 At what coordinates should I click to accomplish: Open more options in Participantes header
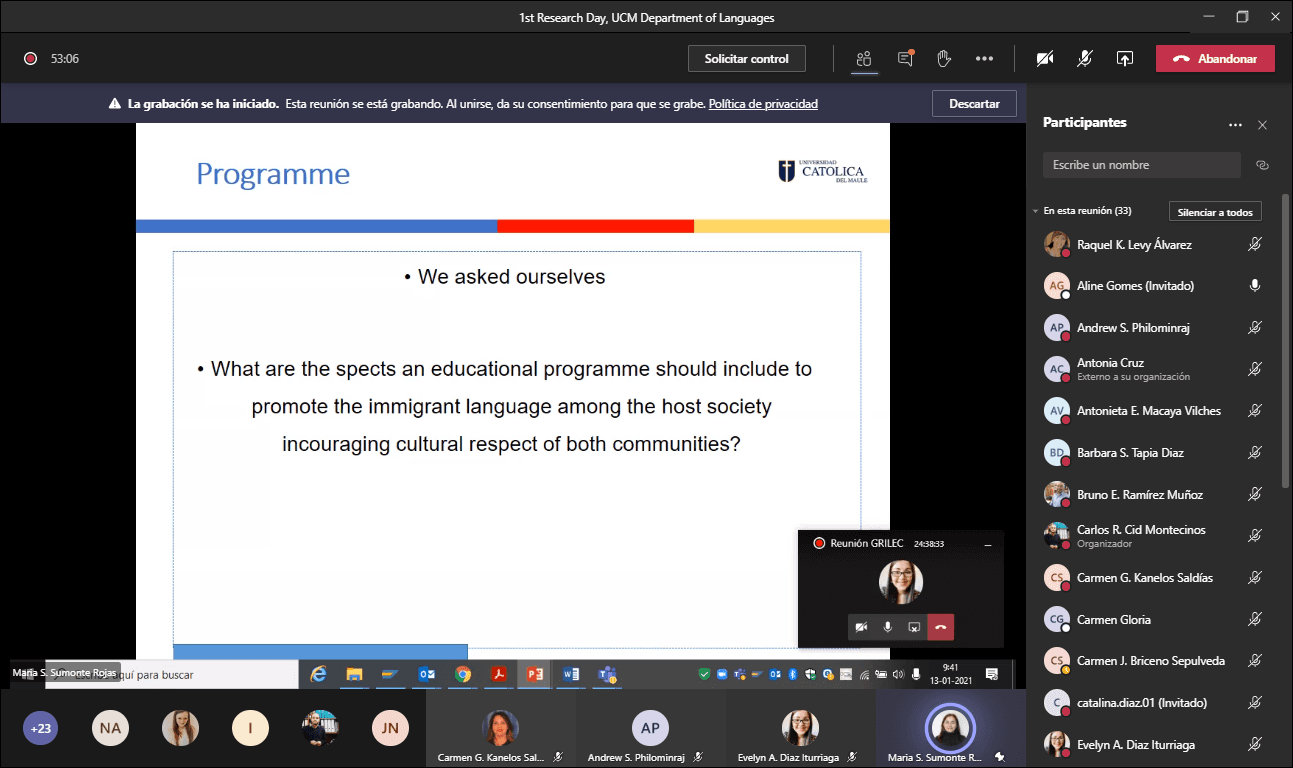pos(1235,124)
